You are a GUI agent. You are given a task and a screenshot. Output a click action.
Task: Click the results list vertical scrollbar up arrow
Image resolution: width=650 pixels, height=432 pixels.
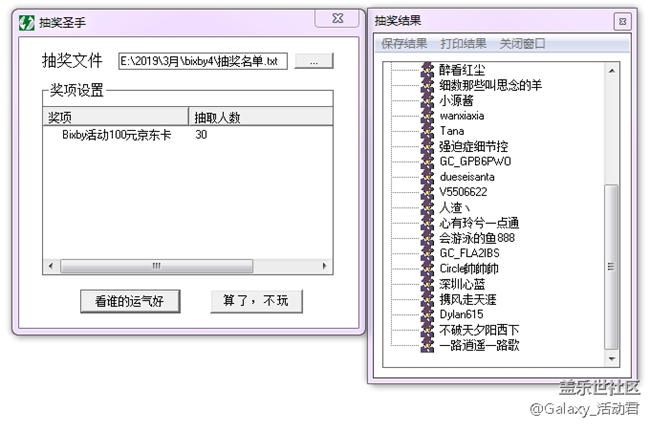pos(612,69)
